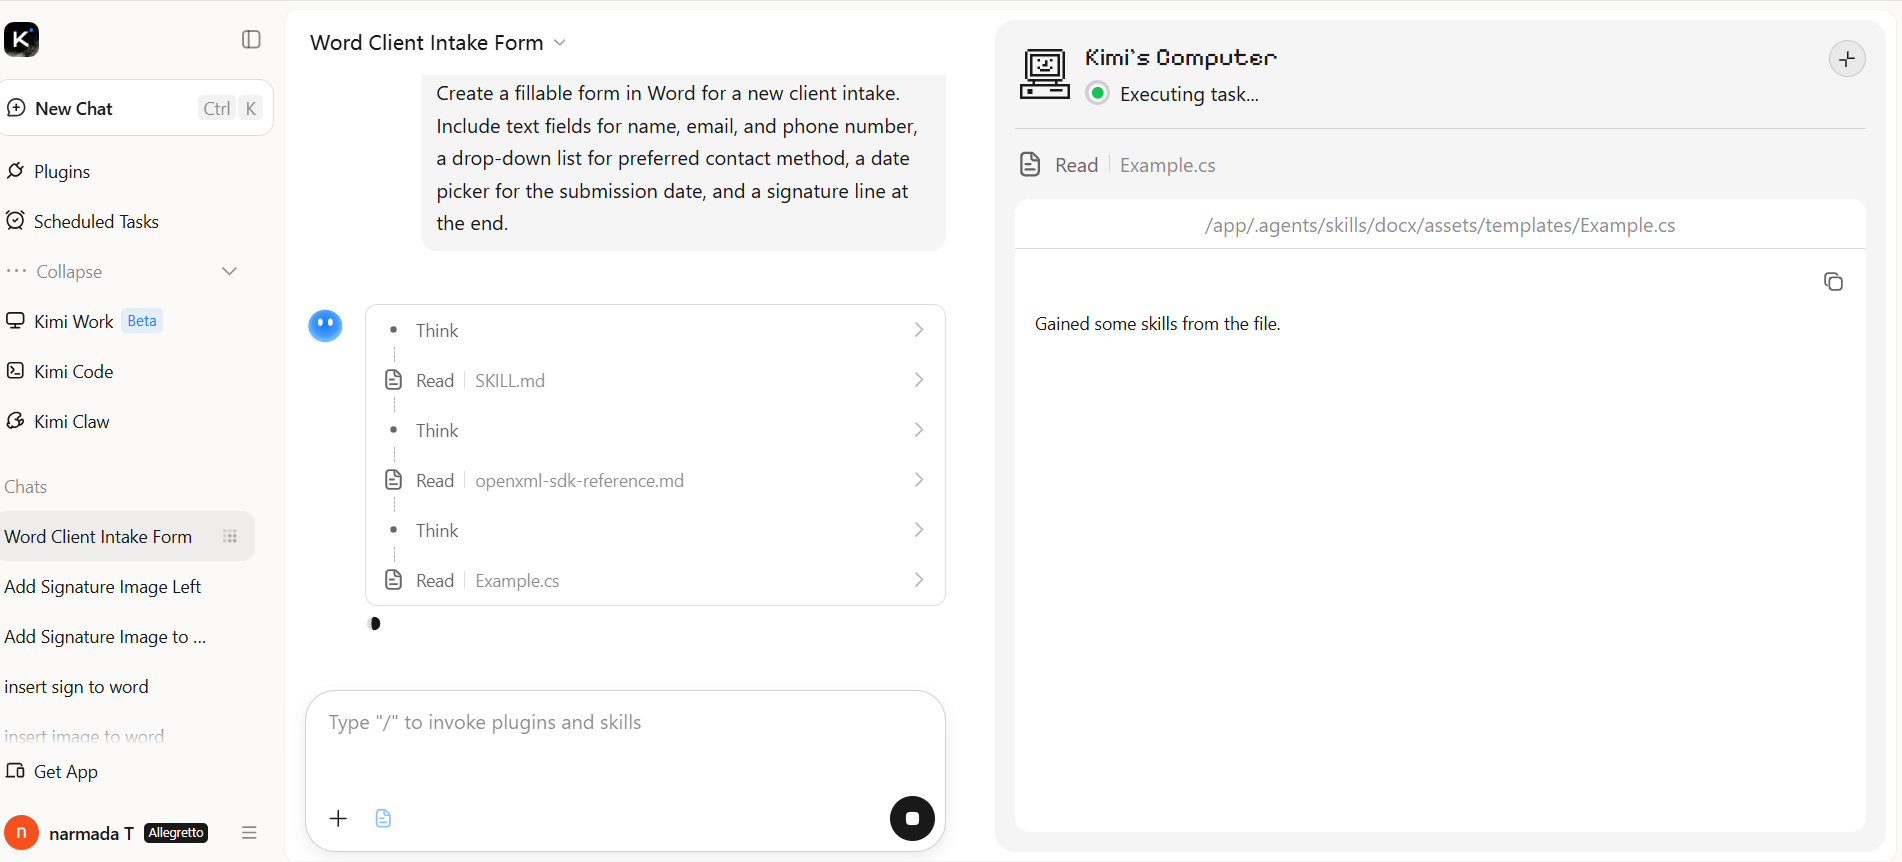Click the Kimi Claw icon
The width and height of the screenshot is (1902, 862).
15,421
